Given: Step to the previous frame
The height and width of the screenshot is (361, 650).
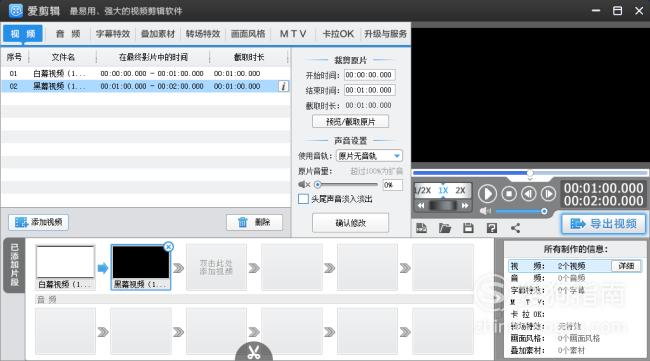Looking at the screenshot, I should pos(529,194).
